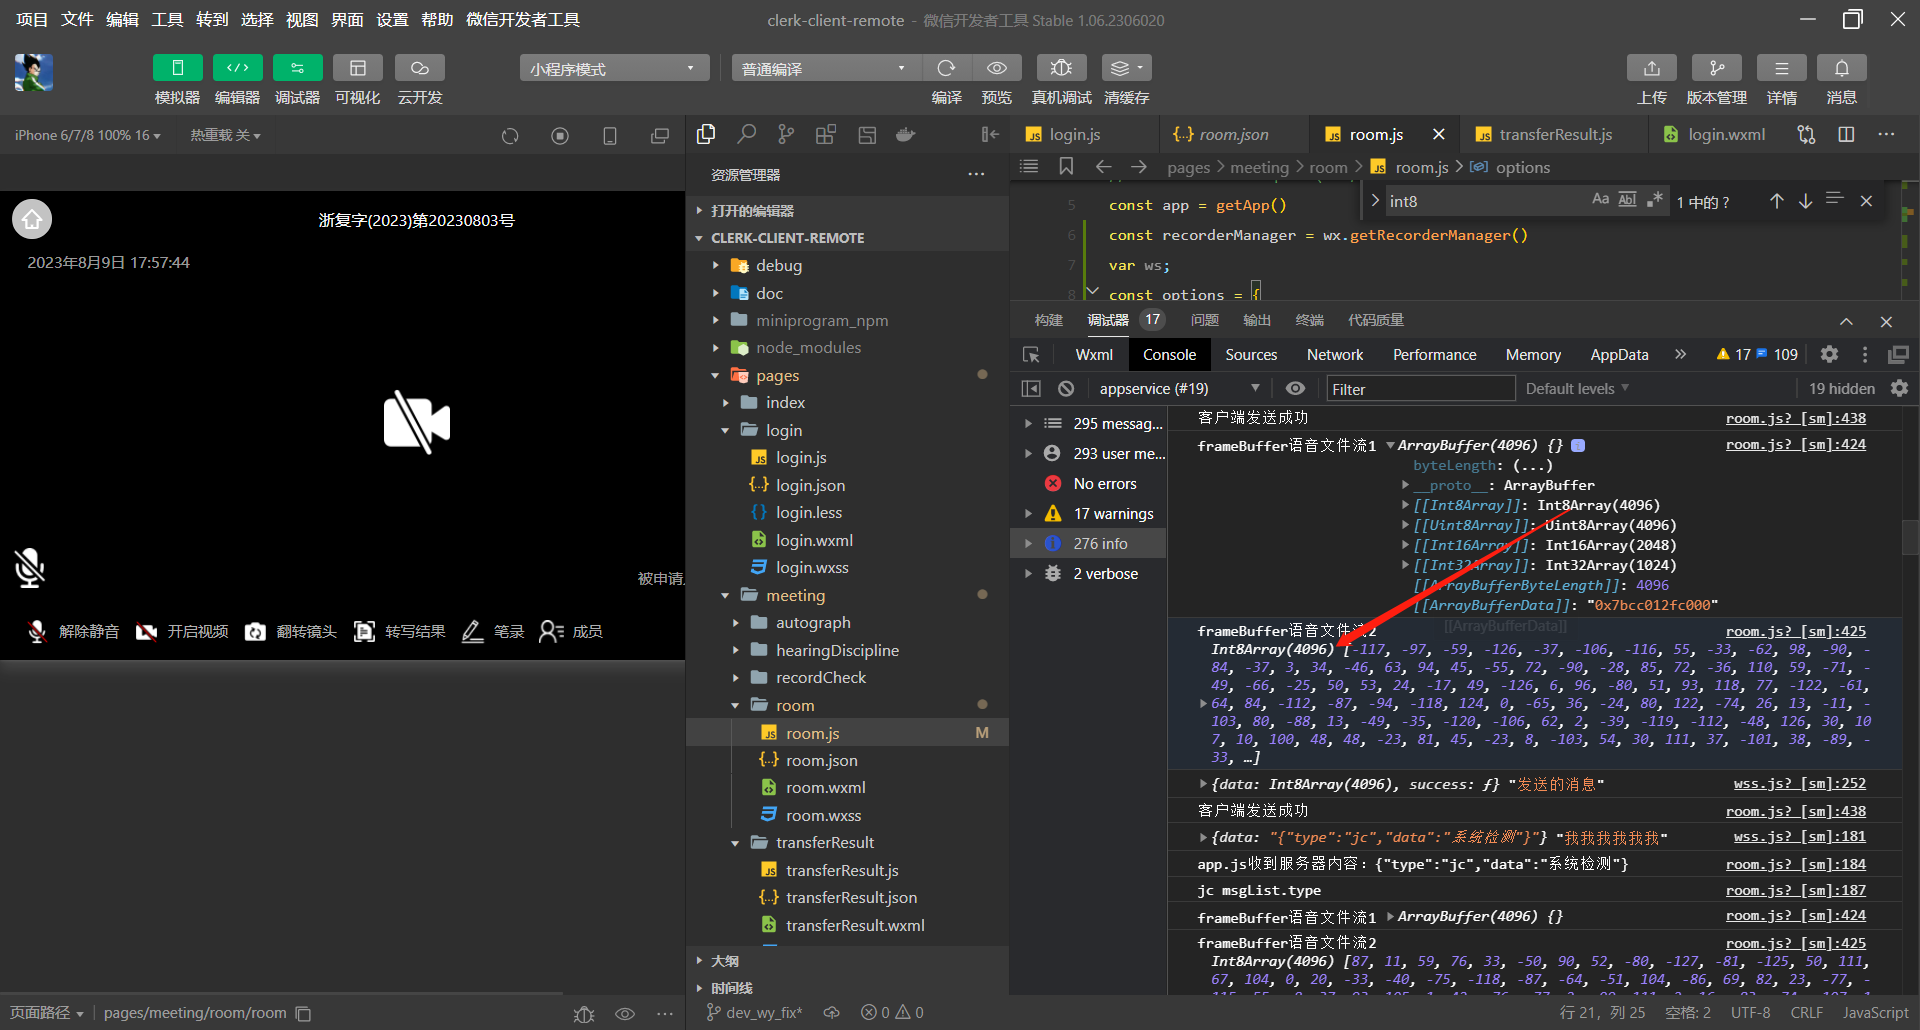Screen dimensions: 1920x1030
Task: Open the wss.js? [sm]:252 source link
Action: 1799,784
